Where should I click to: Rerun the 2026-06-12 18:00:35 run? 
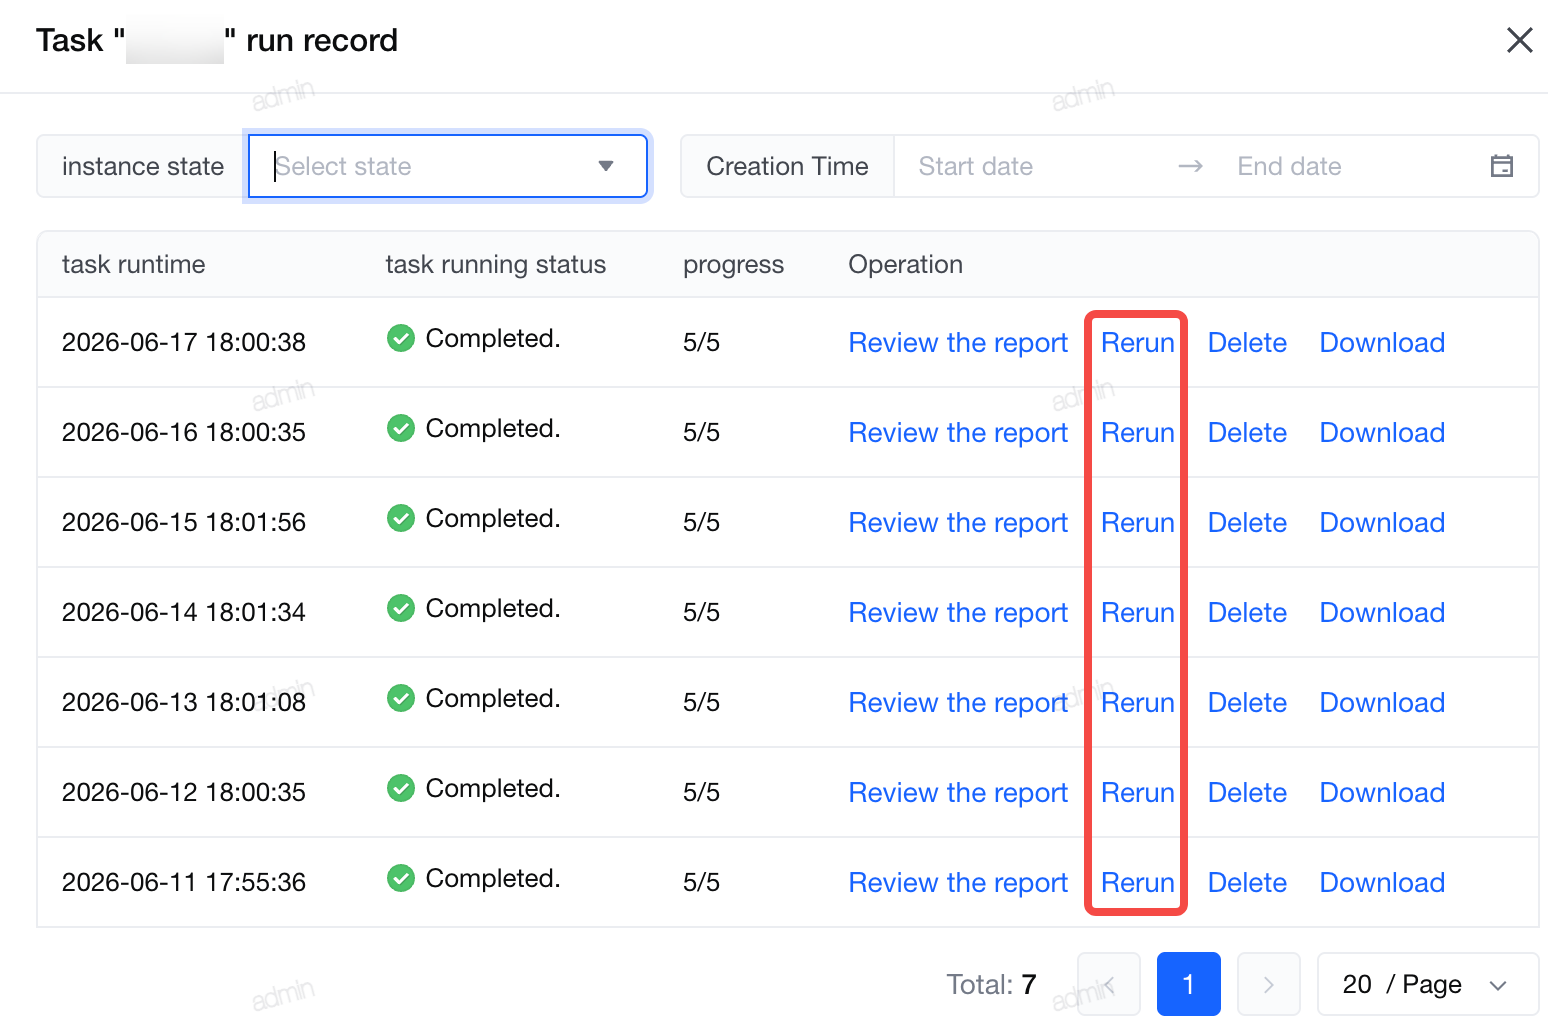(x=1137, y=792)
